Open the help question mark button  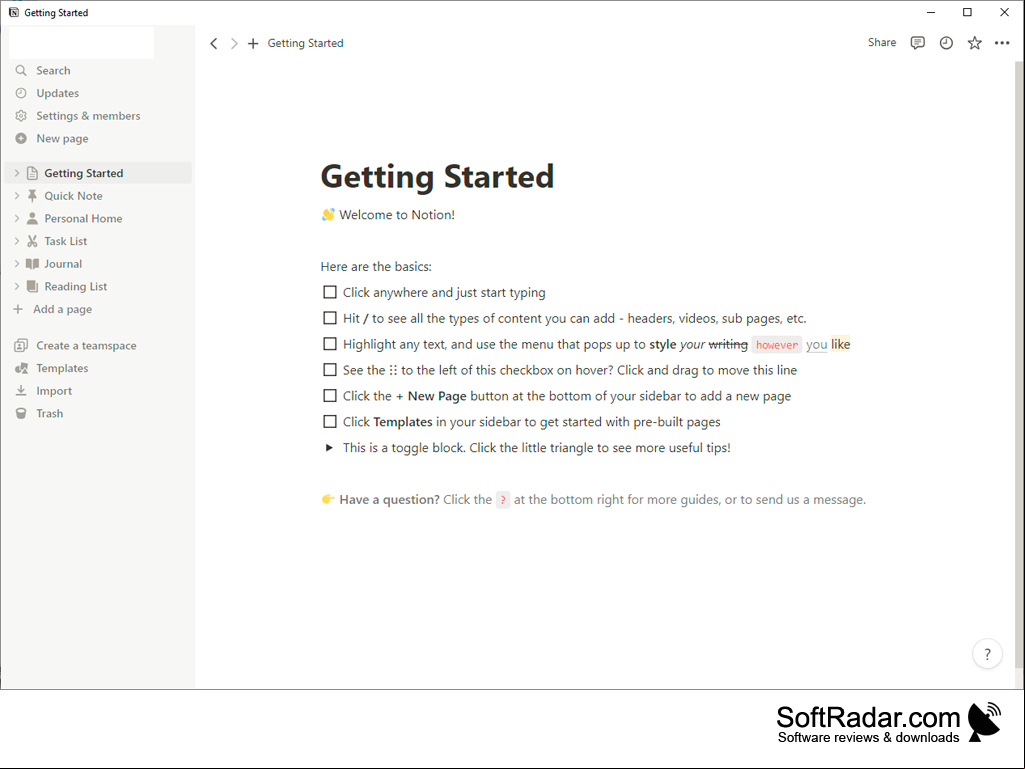pos(987,654)
